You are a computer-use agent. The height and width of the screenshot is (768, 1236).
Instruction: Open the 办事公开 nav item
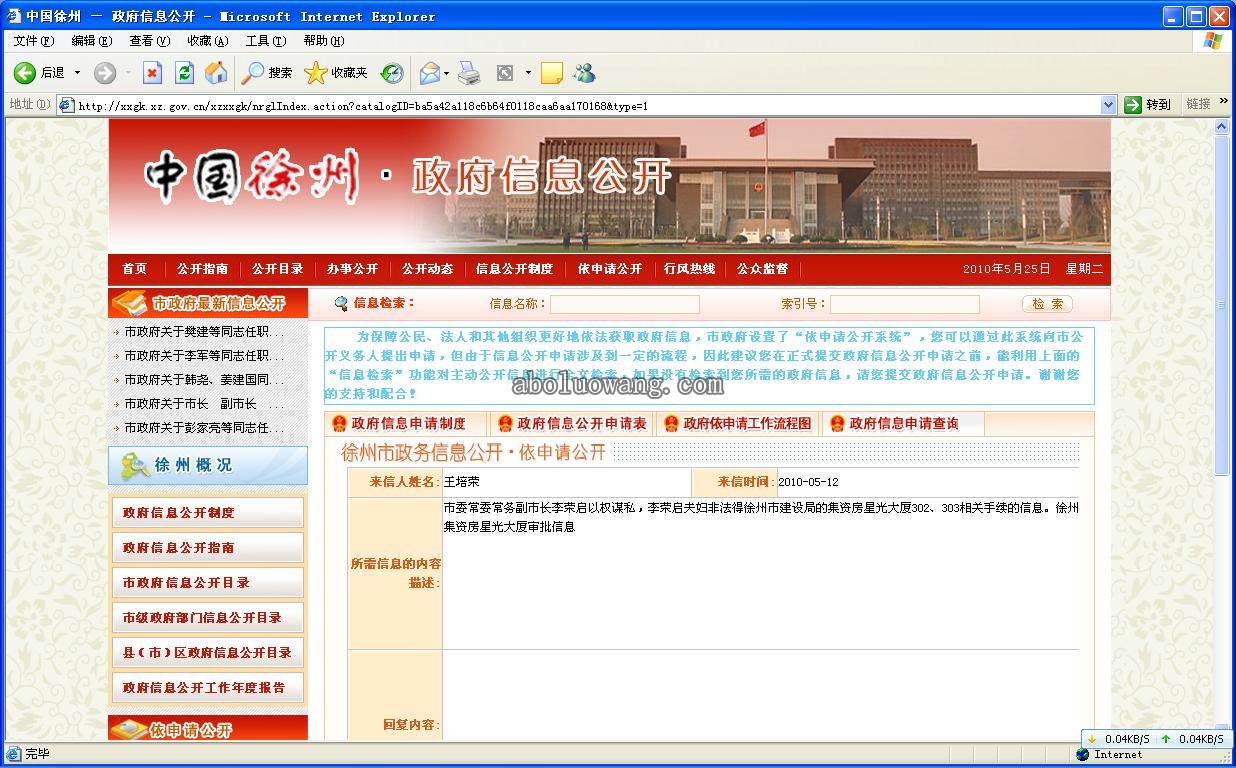click(x=352, y=269)
